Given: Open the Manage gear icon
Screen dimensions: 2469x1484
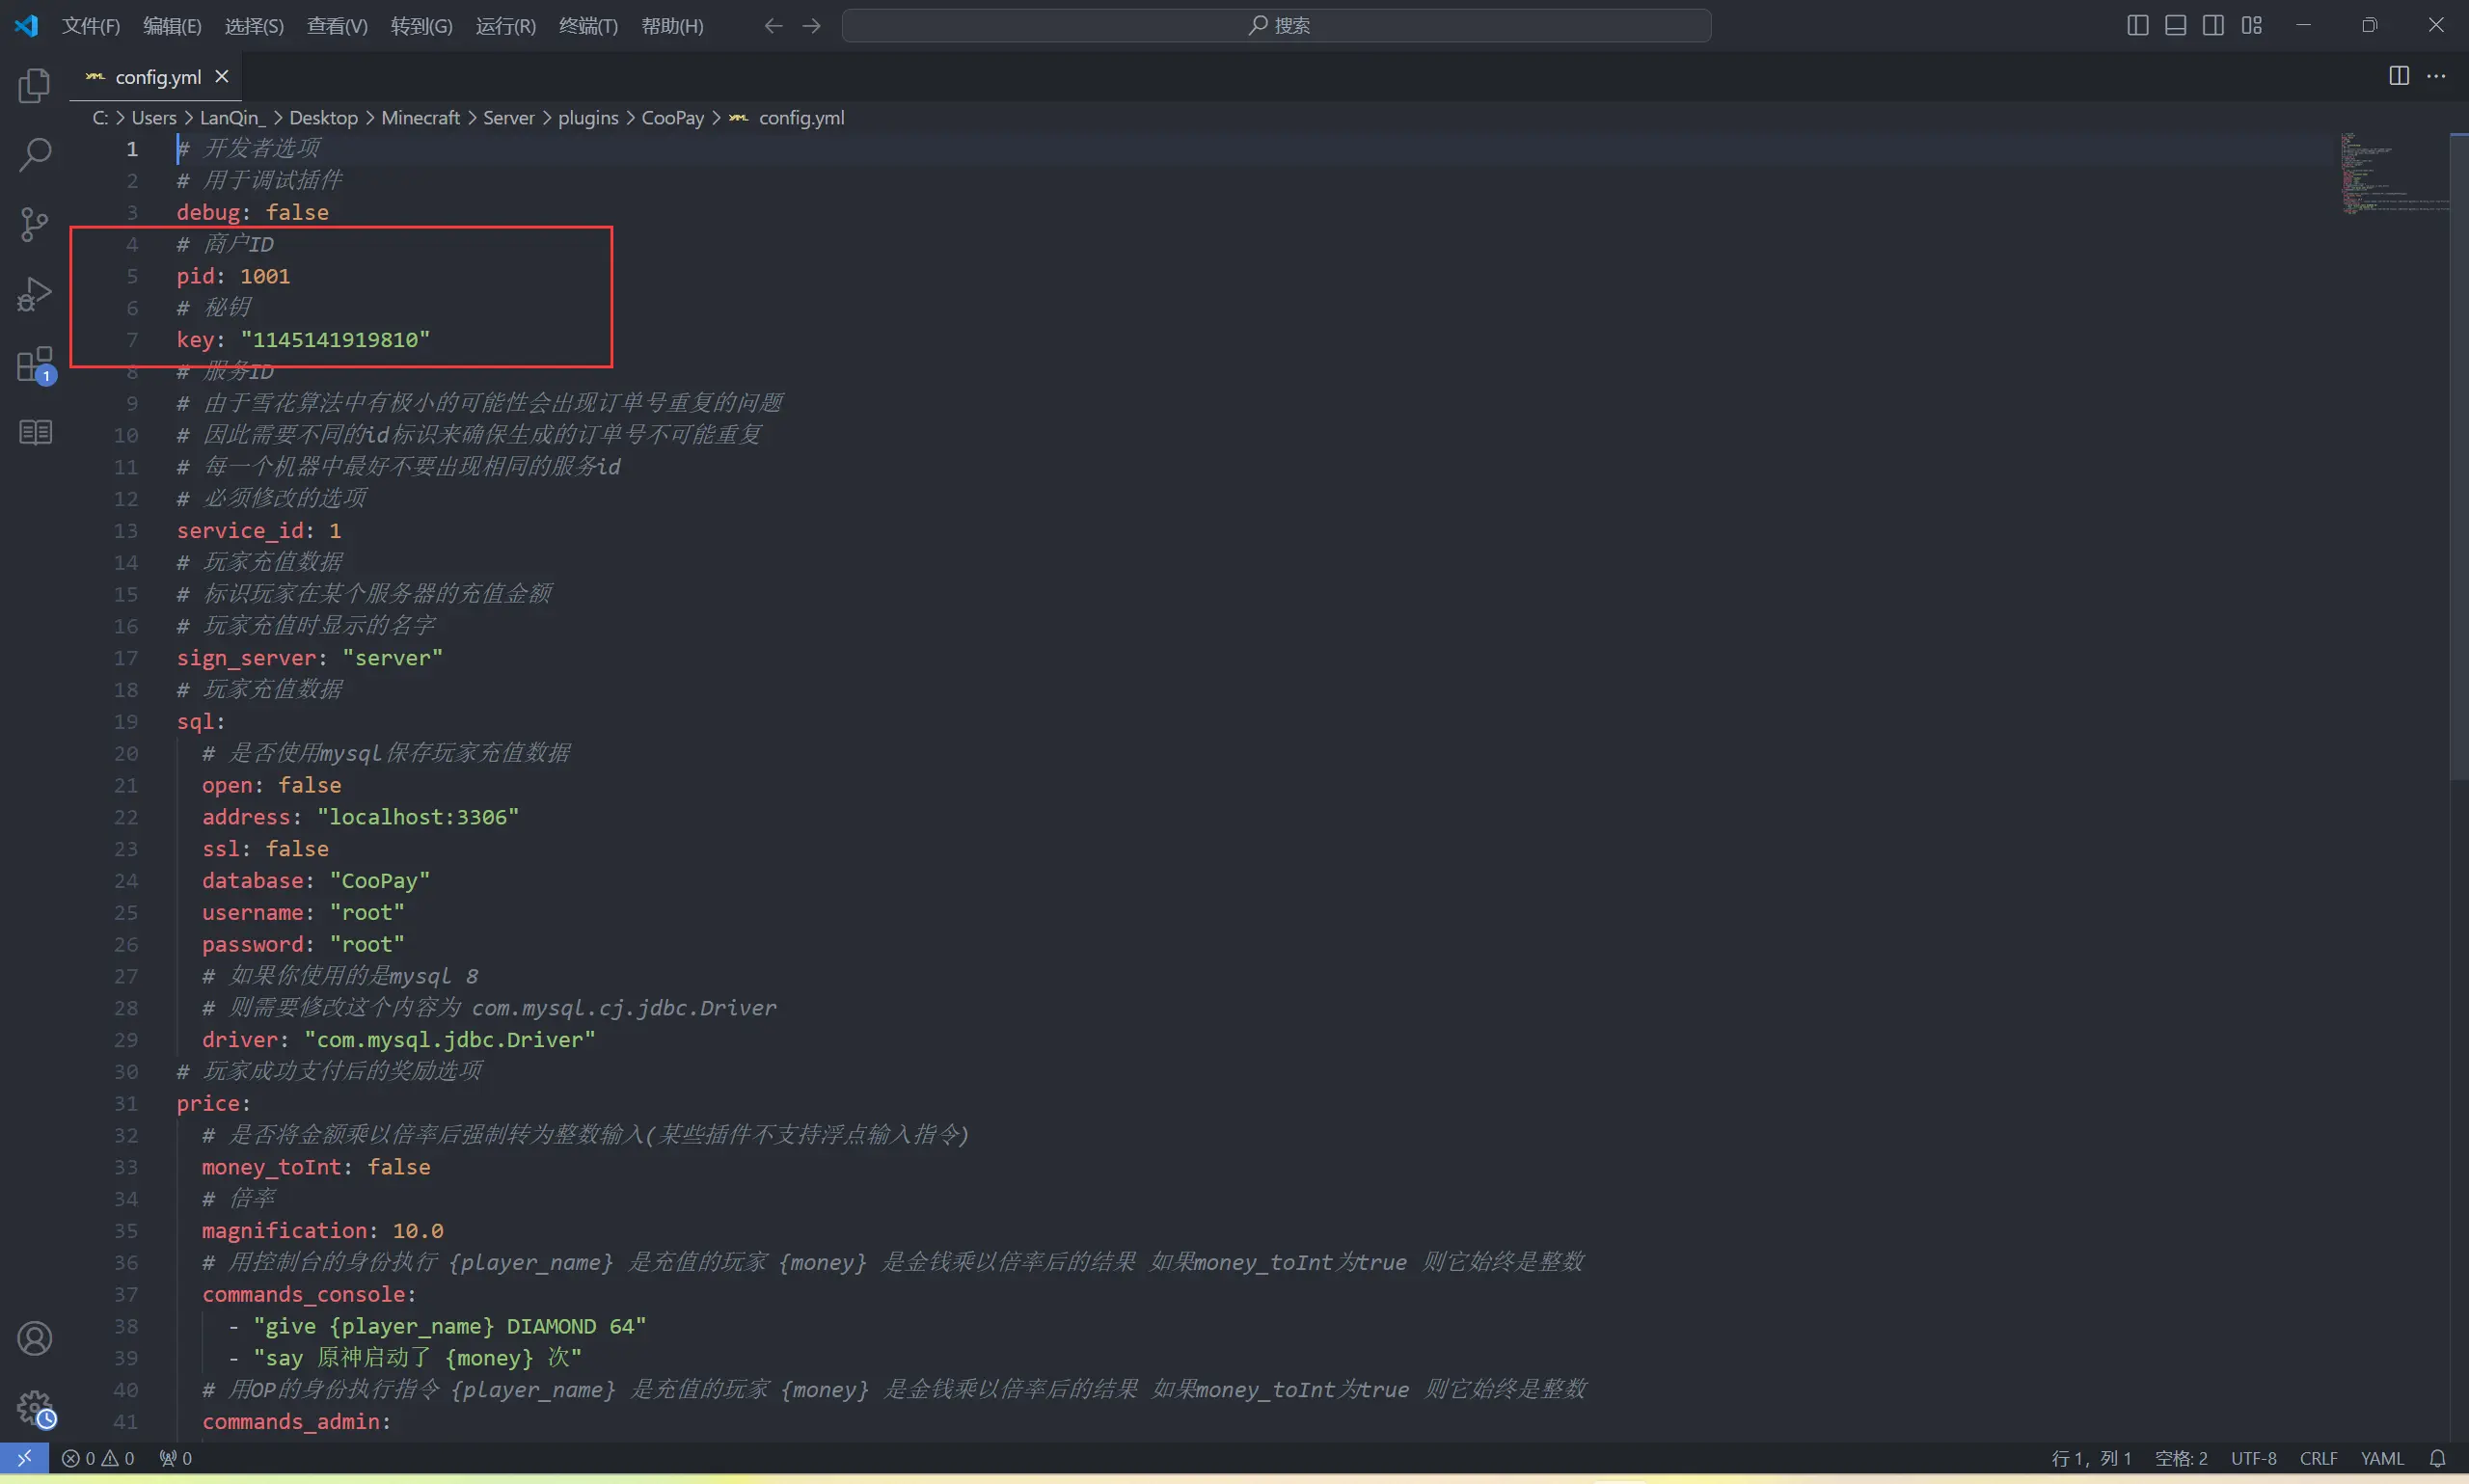Looking at the screenshot, I should coord(34,1407).
